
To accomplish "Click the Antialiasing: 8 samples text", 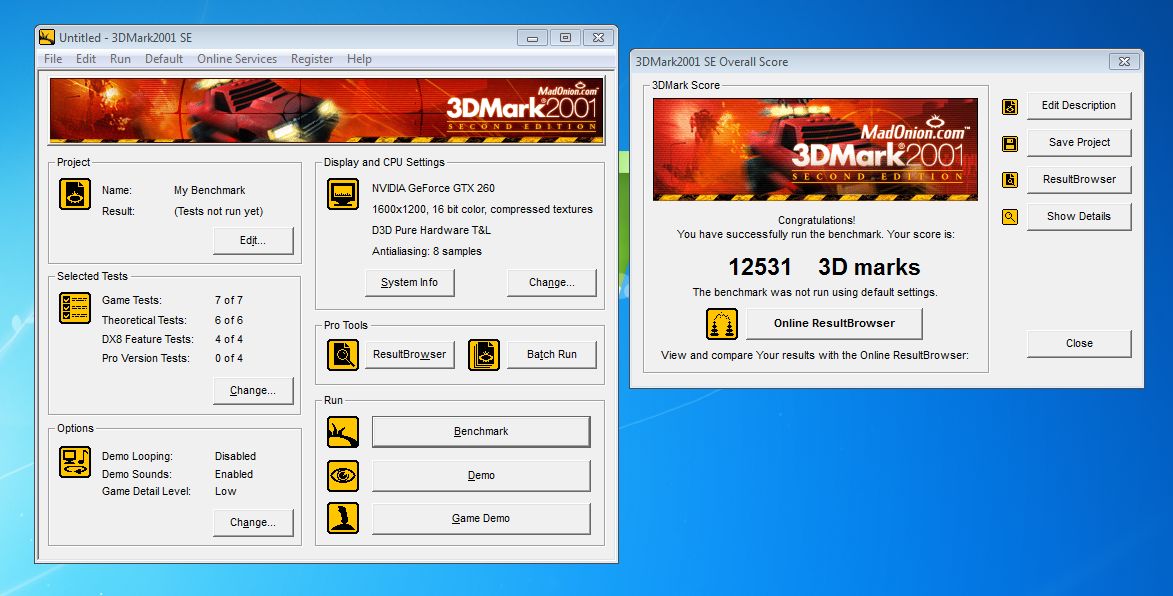I will tap(426, 251).
